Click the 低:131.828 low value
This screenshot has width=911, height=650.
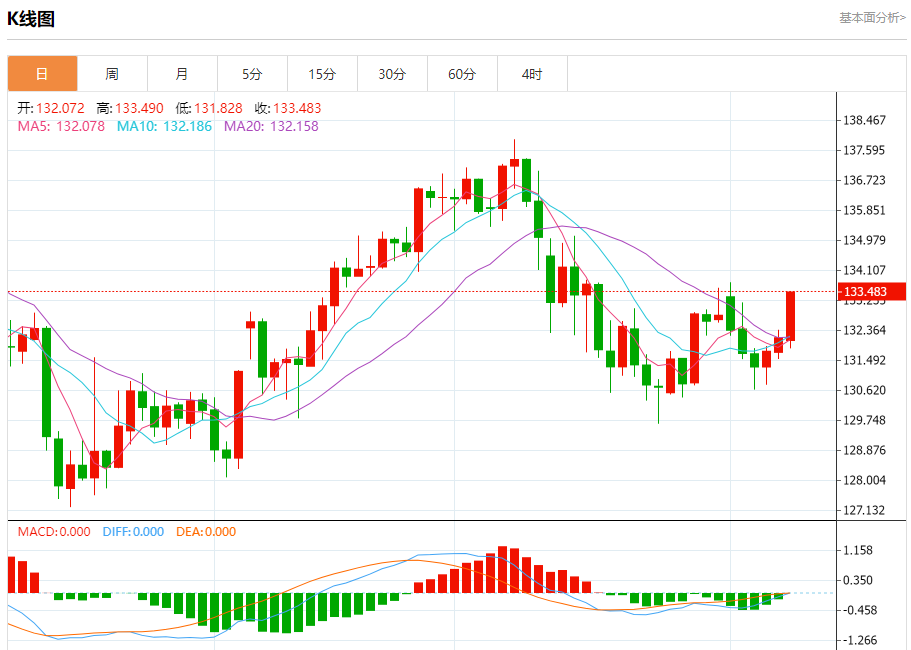point(209,108)
